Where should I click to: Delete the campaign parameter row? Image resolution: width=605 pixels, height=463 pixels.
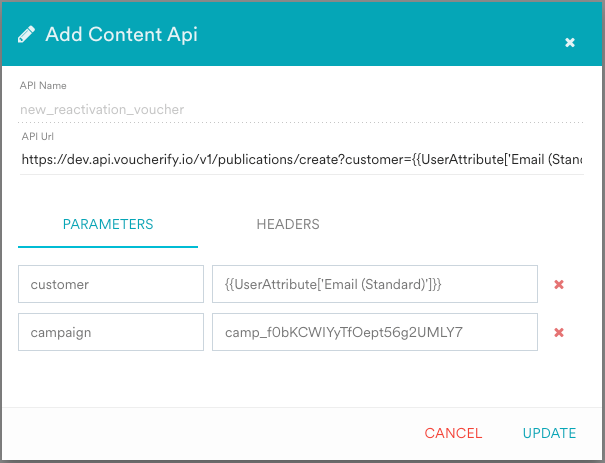pos(559,333)
